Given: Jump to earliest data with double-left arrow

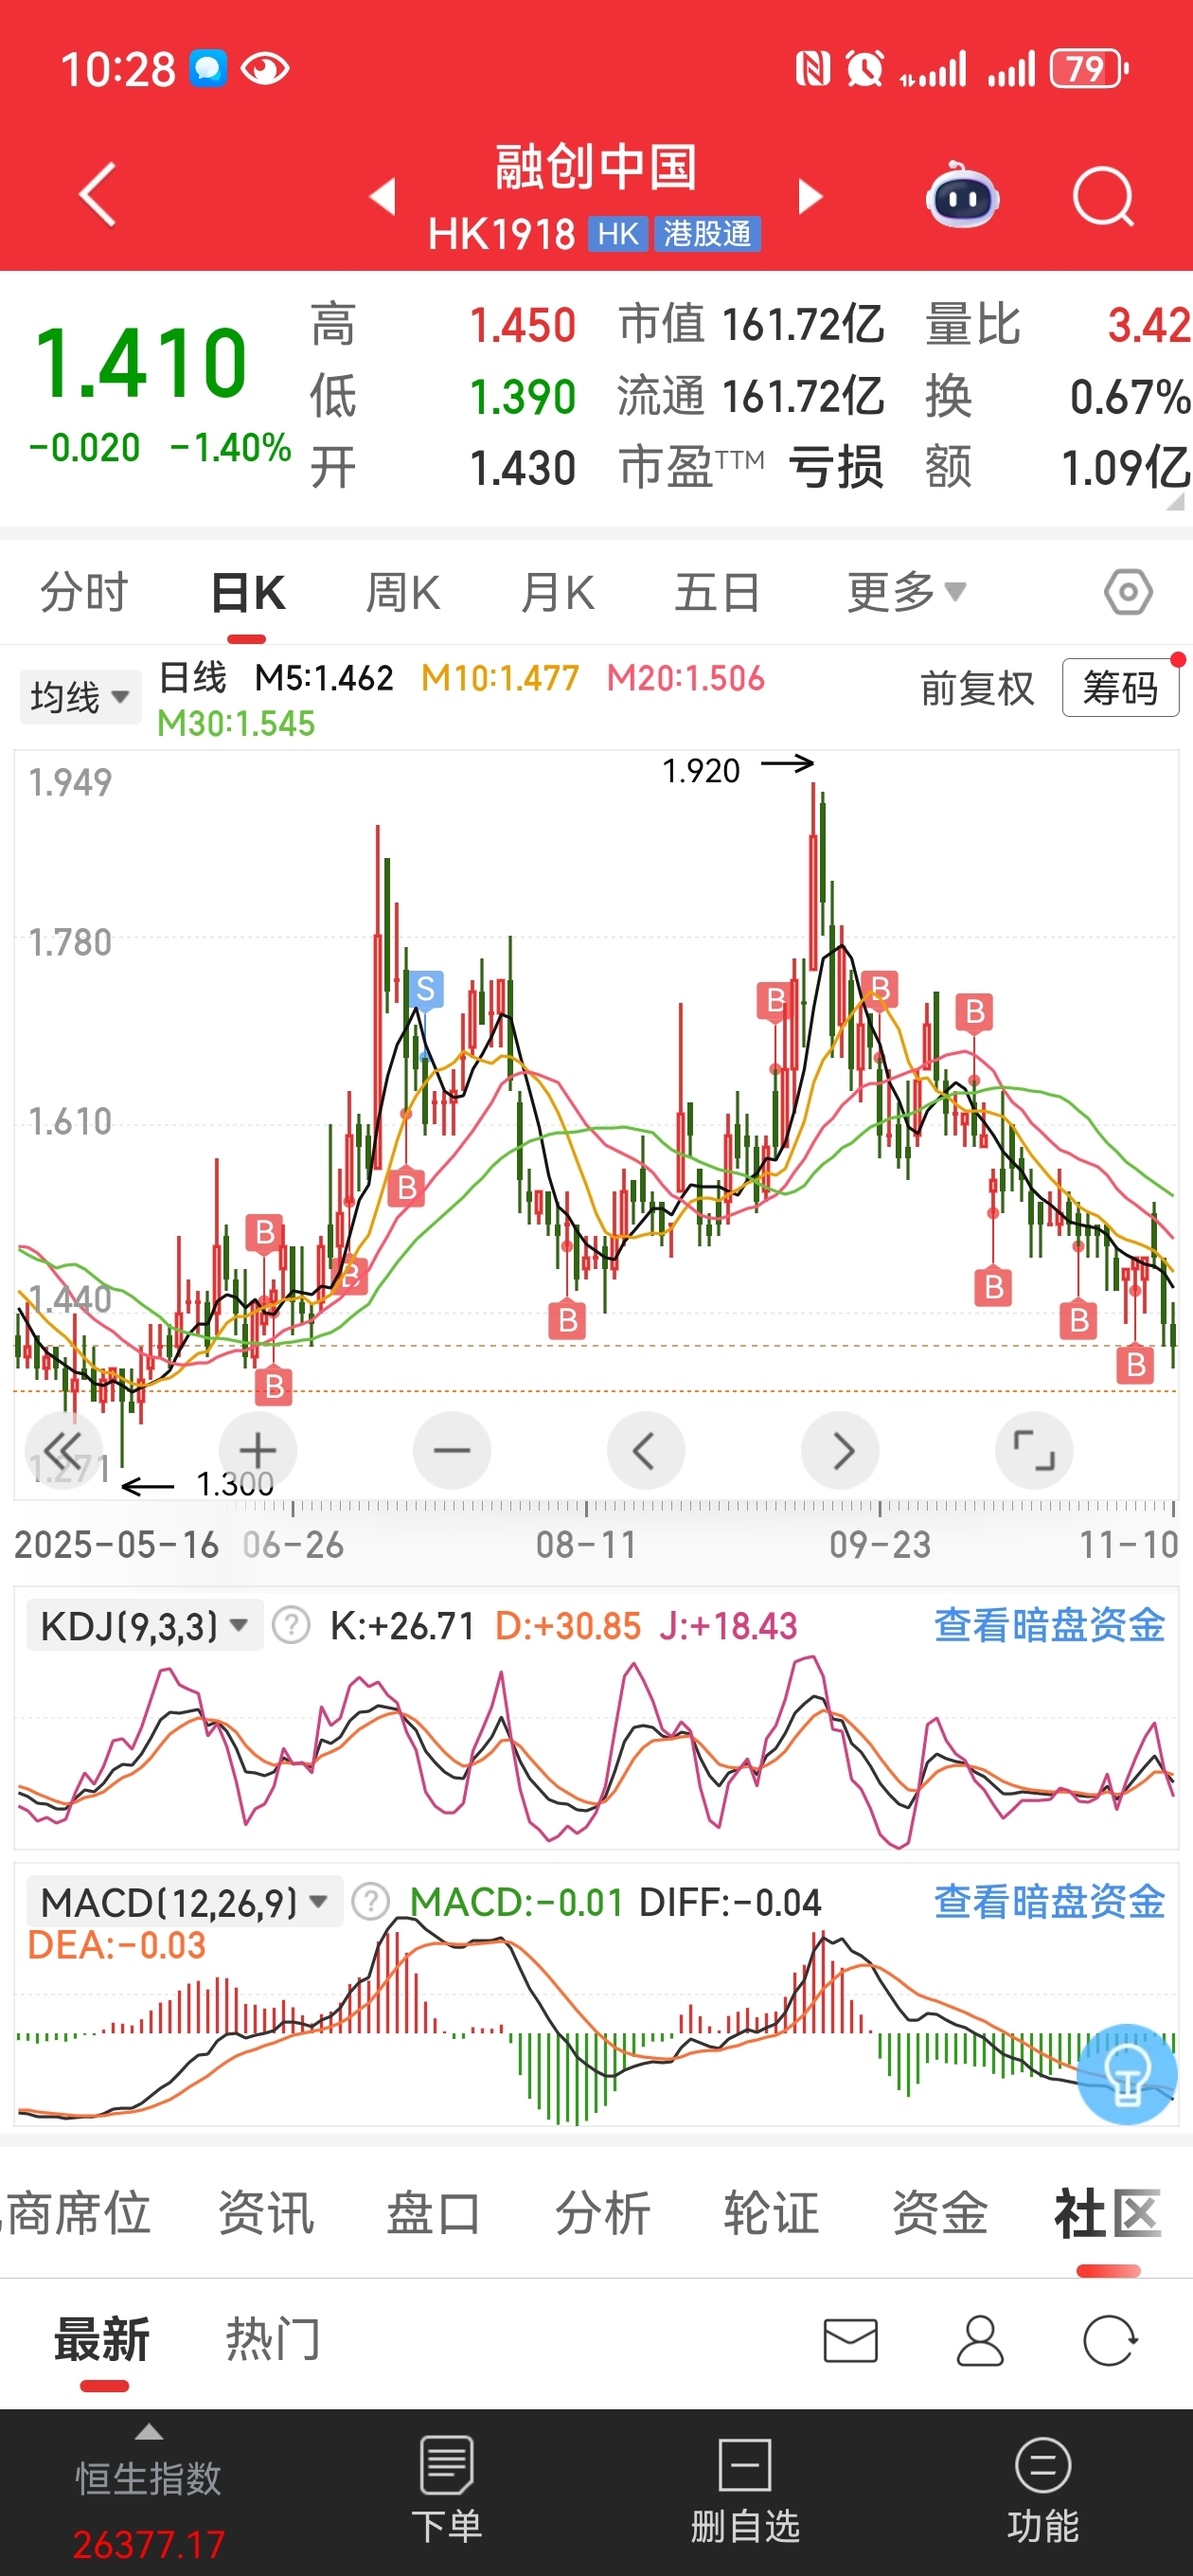Looking at the screenshot, I should pos(63,1450).
